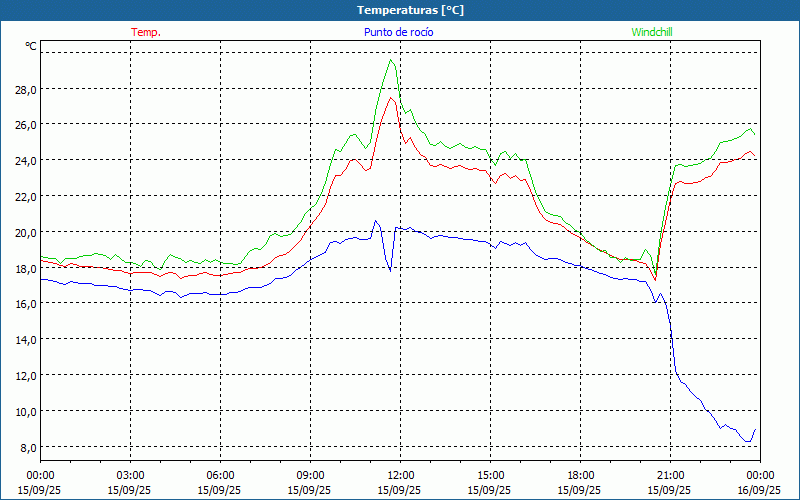Select the red "Temp." legend label

click(x=146, y=32)
